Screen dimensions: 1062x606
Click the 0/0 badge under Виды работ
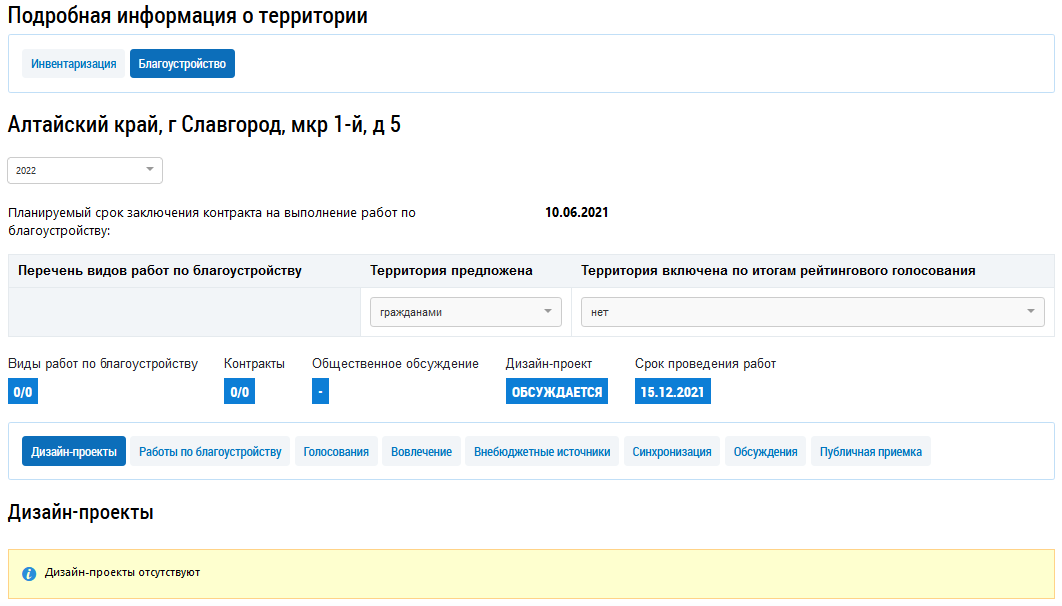(23, 392)
